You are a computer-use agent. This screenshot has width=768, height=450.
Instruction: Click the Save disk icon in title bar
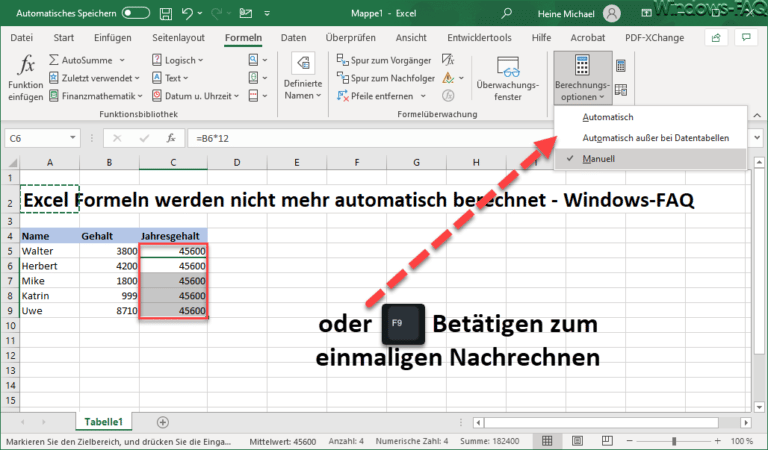click(166, 14)
